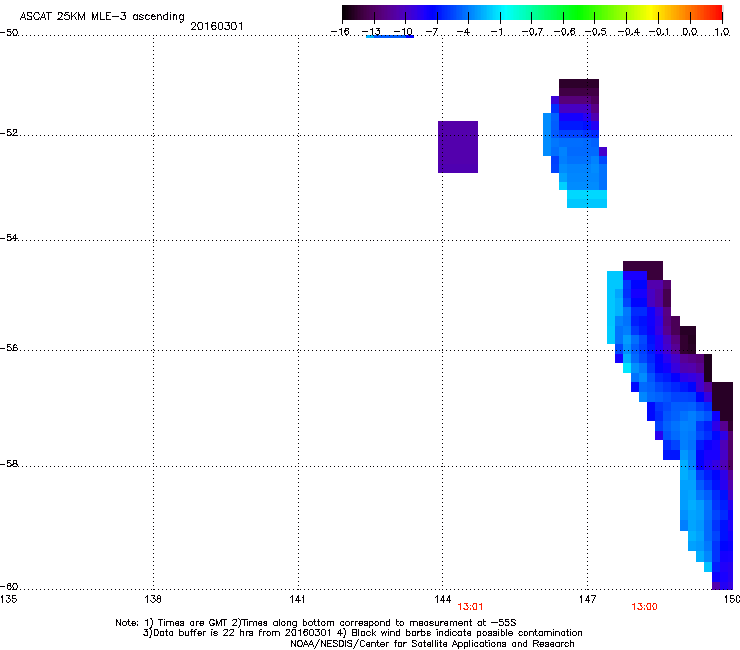Screen dimensions: 740x650
Task: Click the longitude label 141
Action: click(297, 599)
